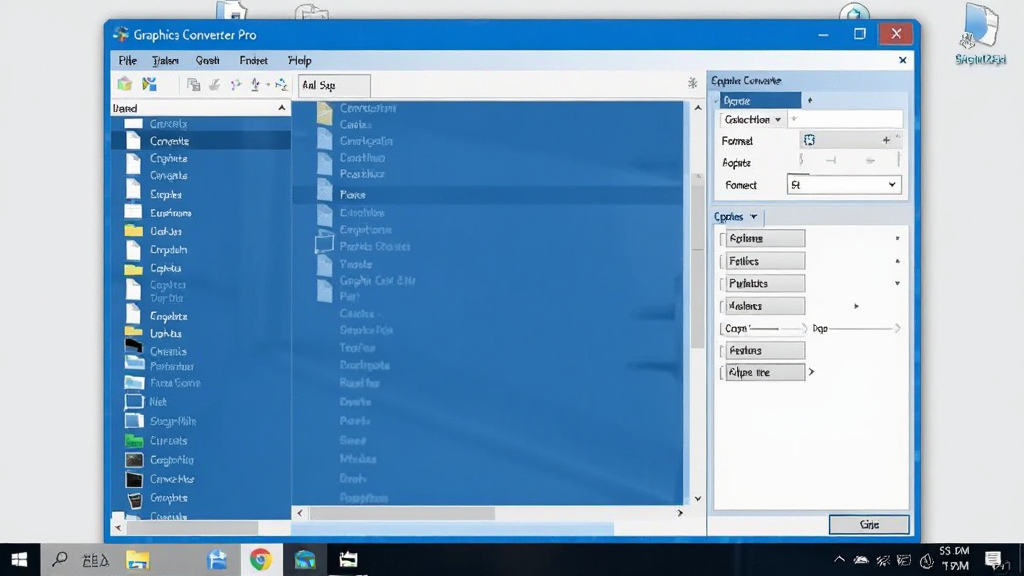Click the monitor icon beside Niel

pyautogui.click(x=134, y=402)
